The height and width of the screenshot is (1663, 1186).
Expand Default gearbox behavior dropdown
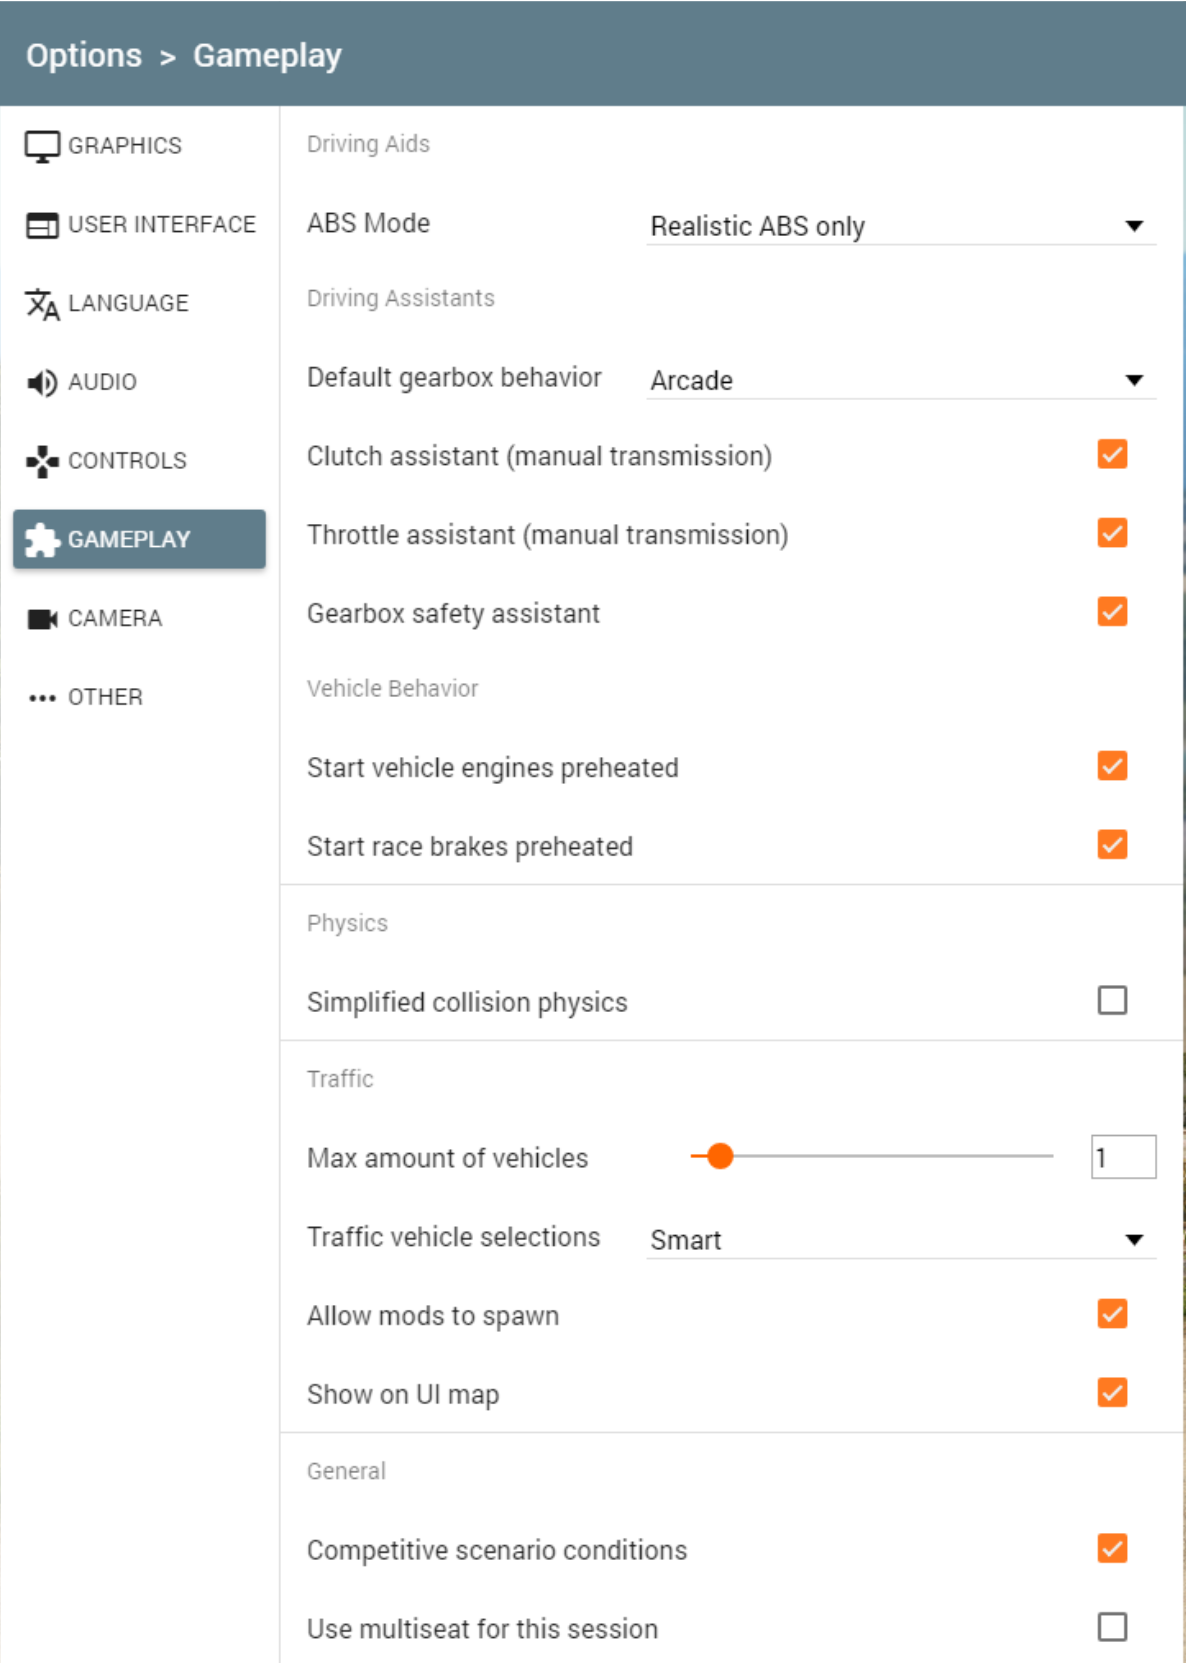pyautogui.click(x=900, y=380)
